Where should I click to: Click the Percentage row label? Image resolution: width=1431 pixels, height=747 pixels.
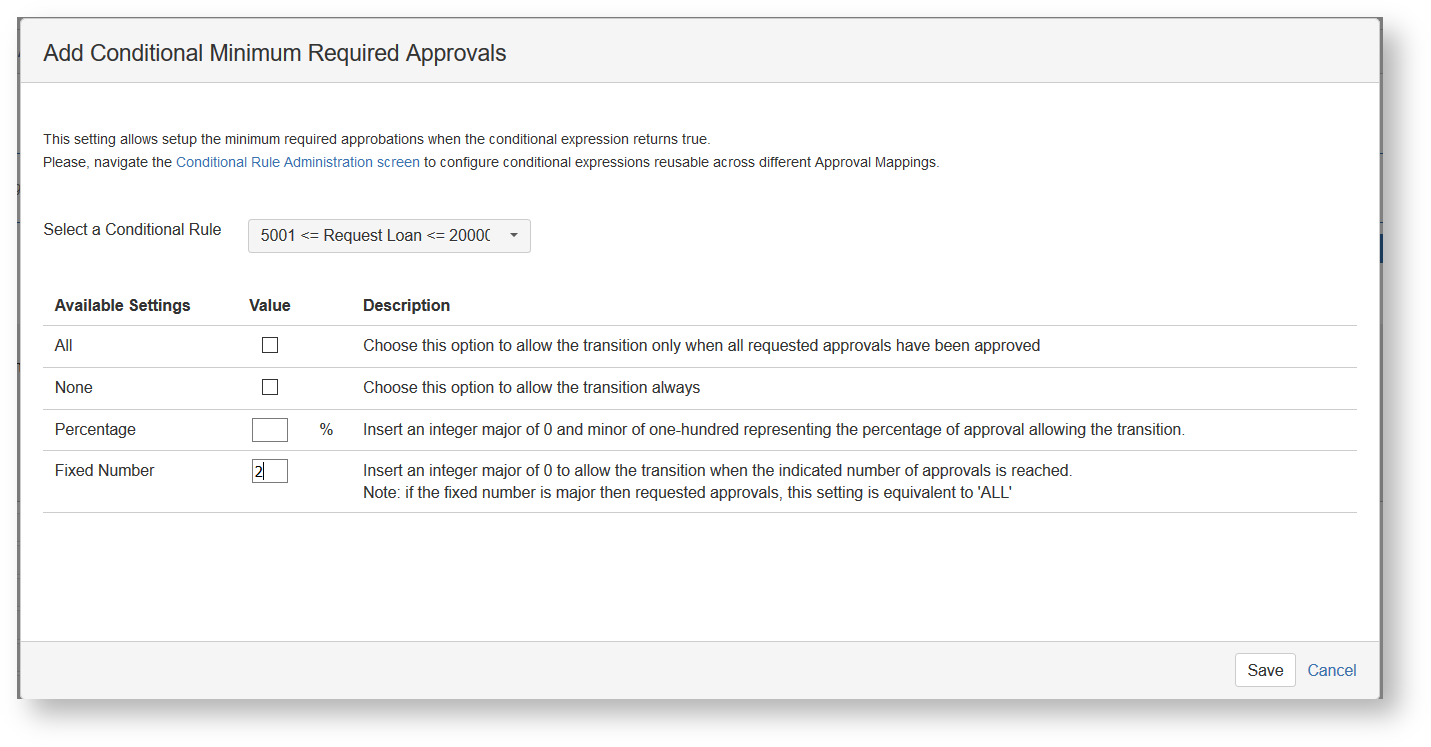point(95,429)
